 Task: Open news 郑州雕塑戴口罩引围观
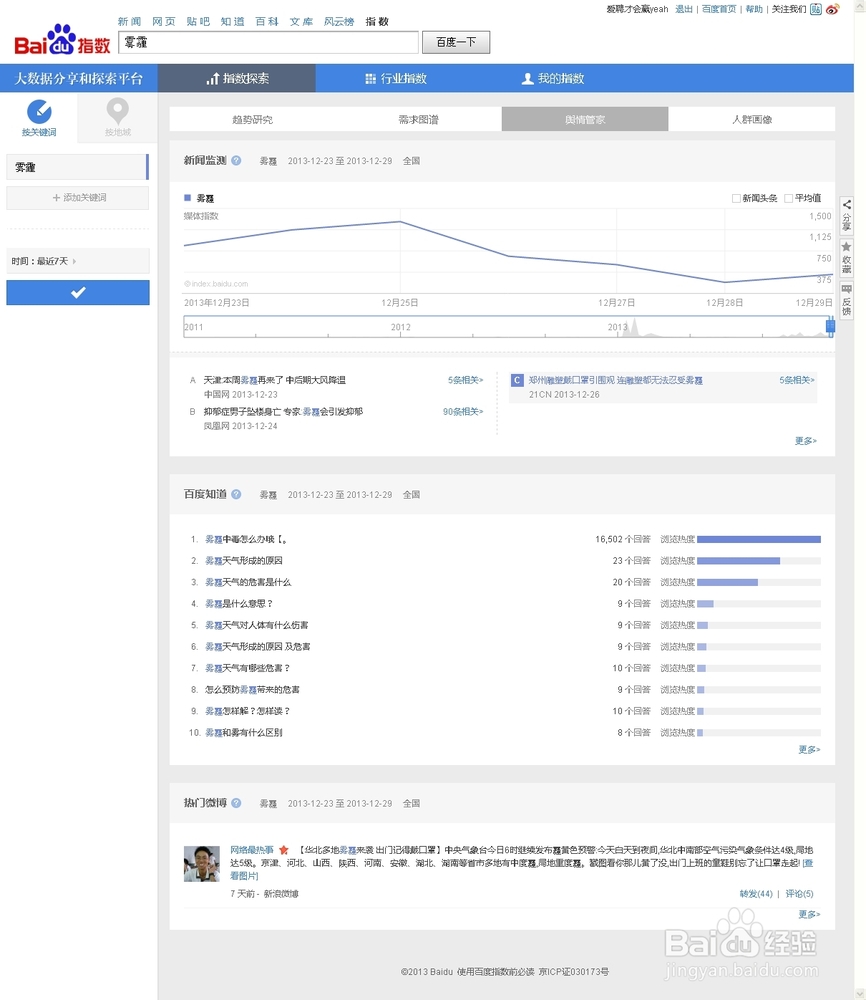pyautogui.click(x=615, y=380)
